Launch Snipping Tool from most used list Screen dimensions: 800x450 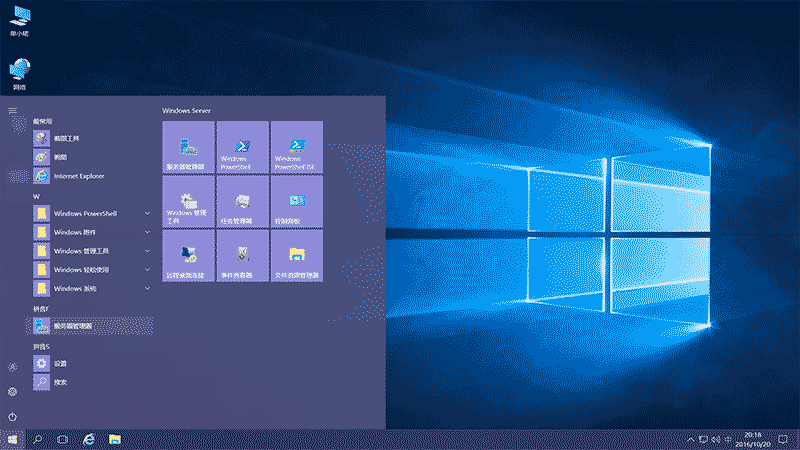tap(90, 138)
